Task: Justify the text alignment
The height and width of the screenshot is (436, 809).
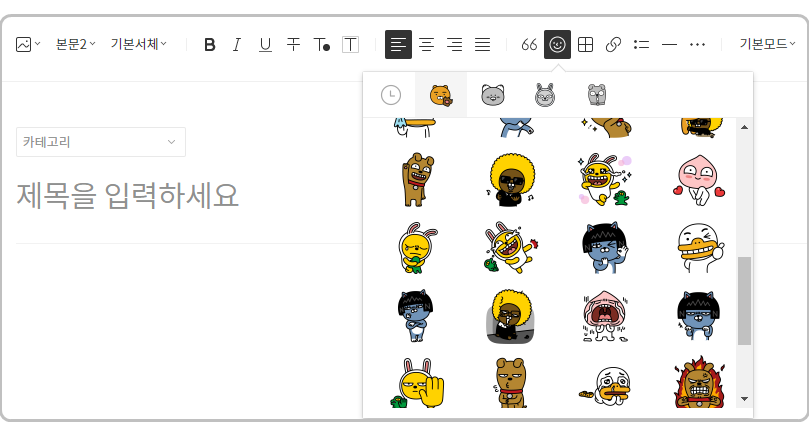Action: pyautogui.click(x=482, y=45)
